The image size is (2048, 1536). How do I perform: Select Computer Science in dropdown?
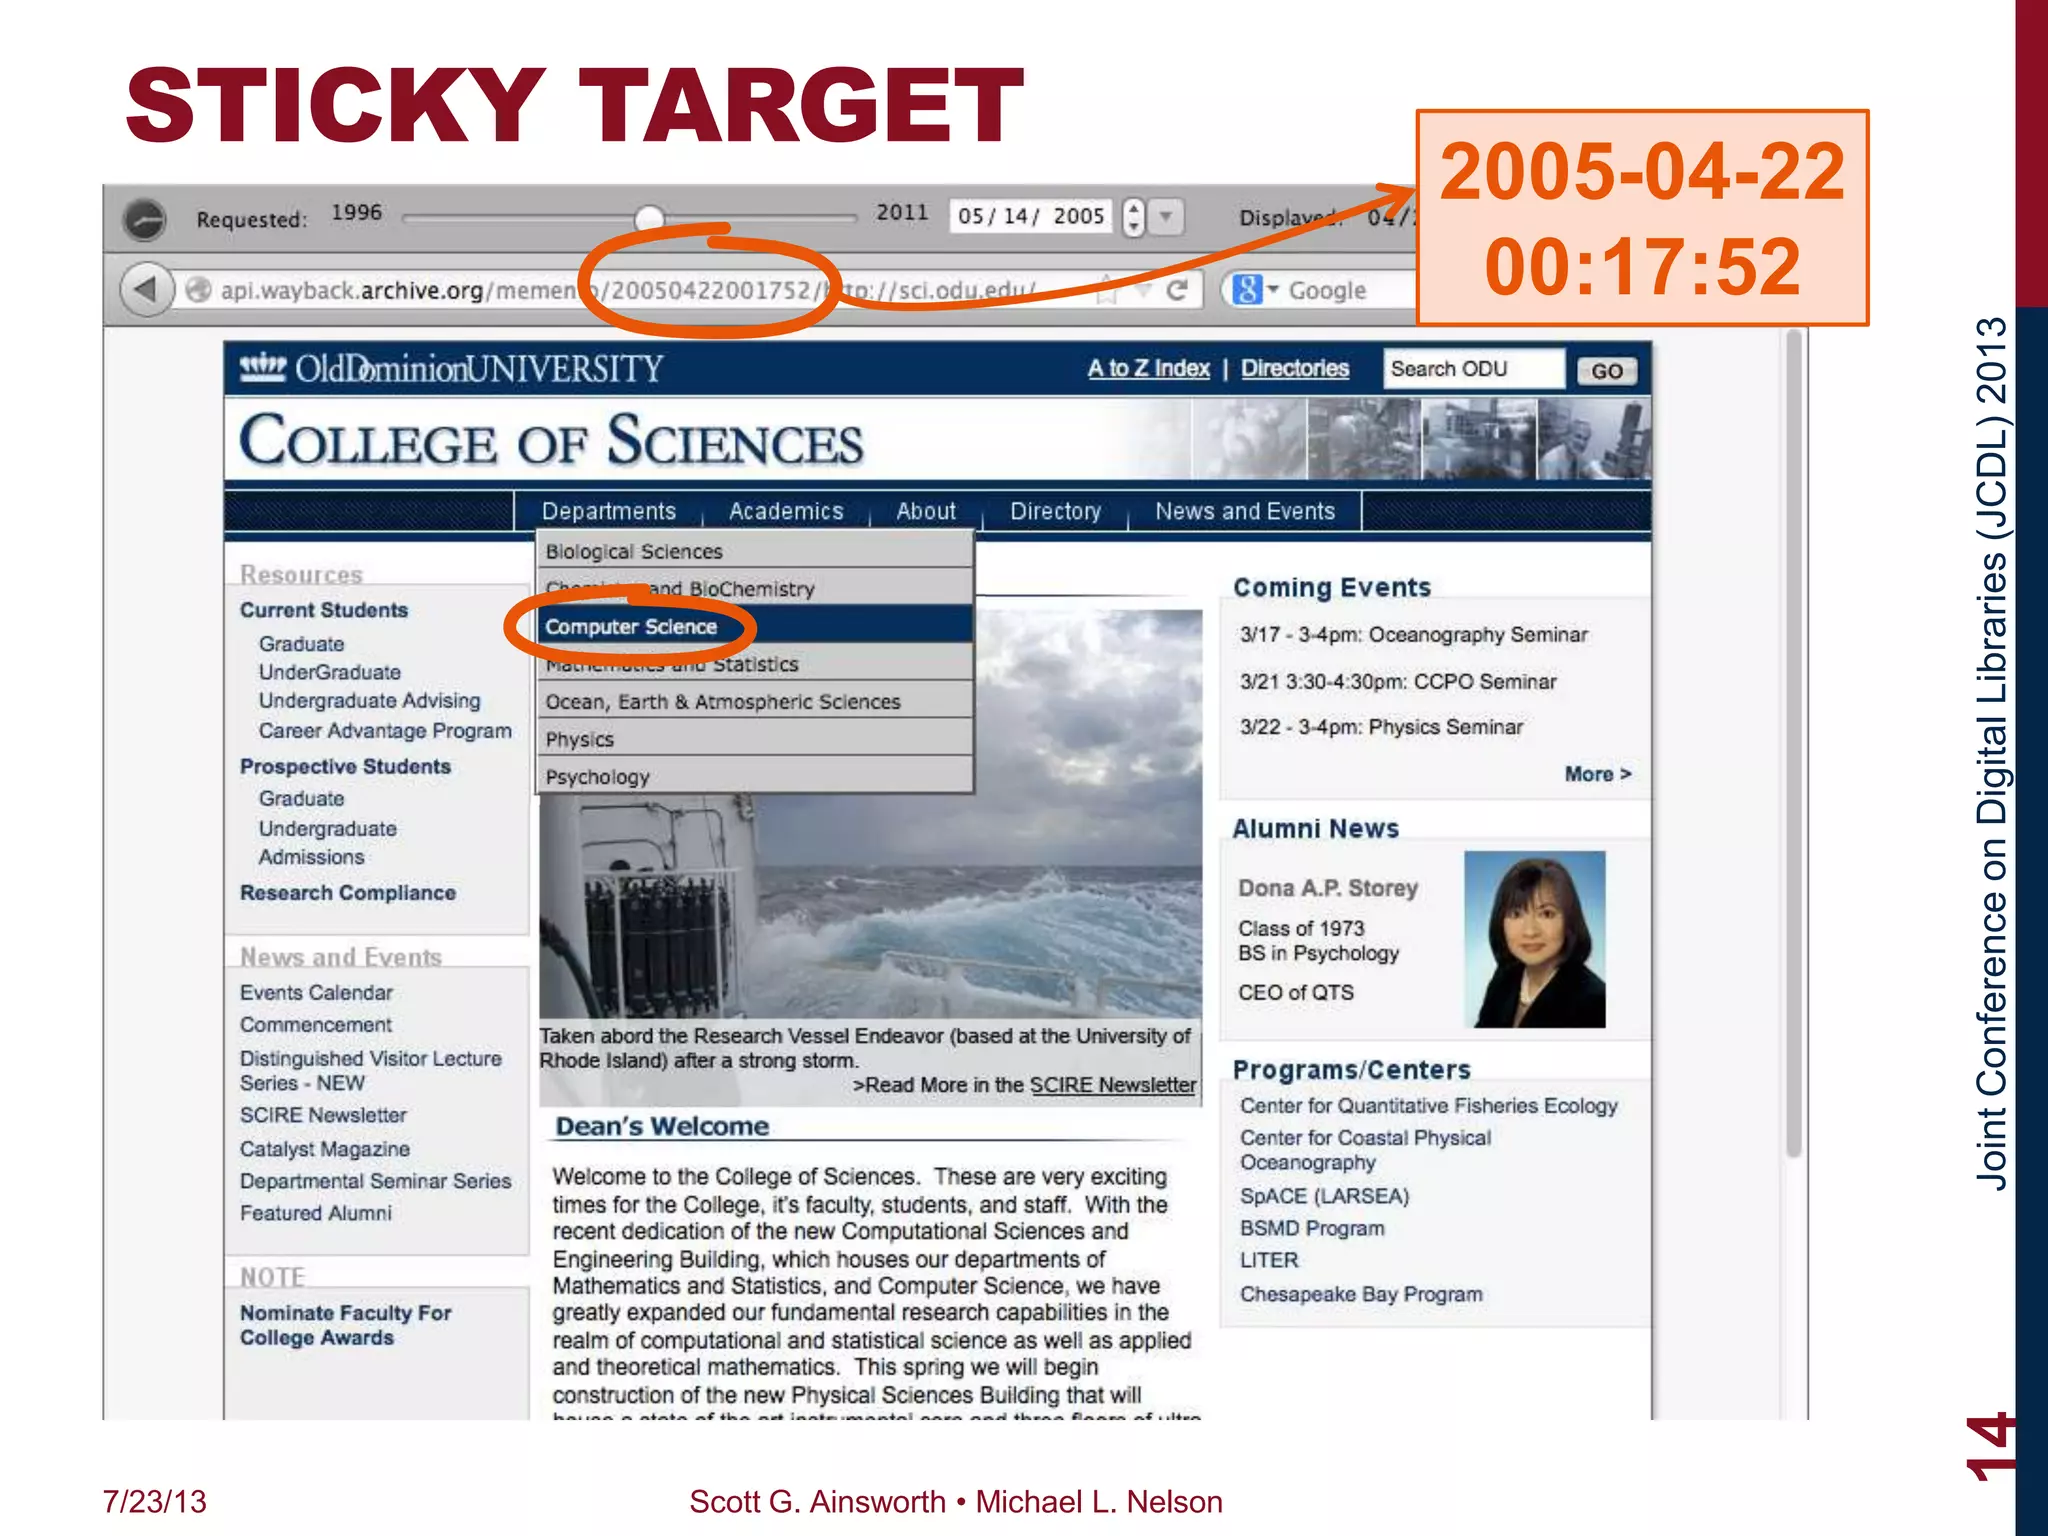point(755,626)
